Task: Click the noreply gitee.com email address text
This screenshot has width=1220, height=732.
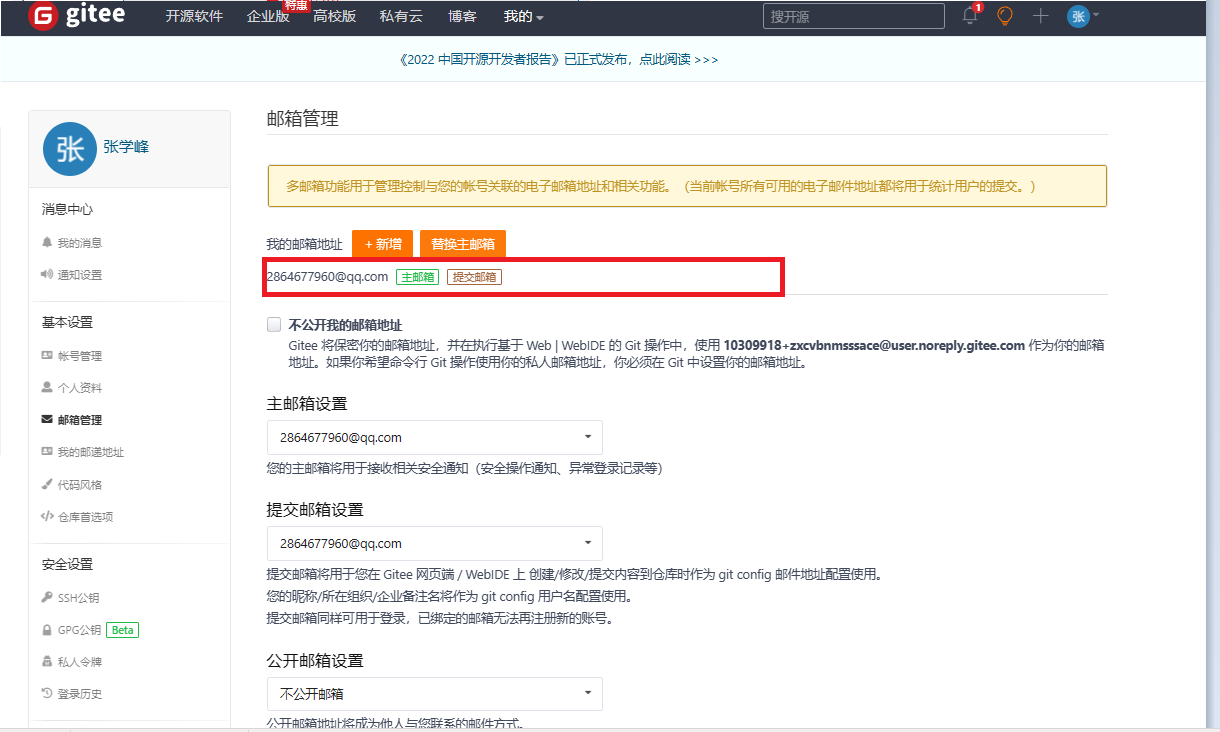Action: (874, 345)
